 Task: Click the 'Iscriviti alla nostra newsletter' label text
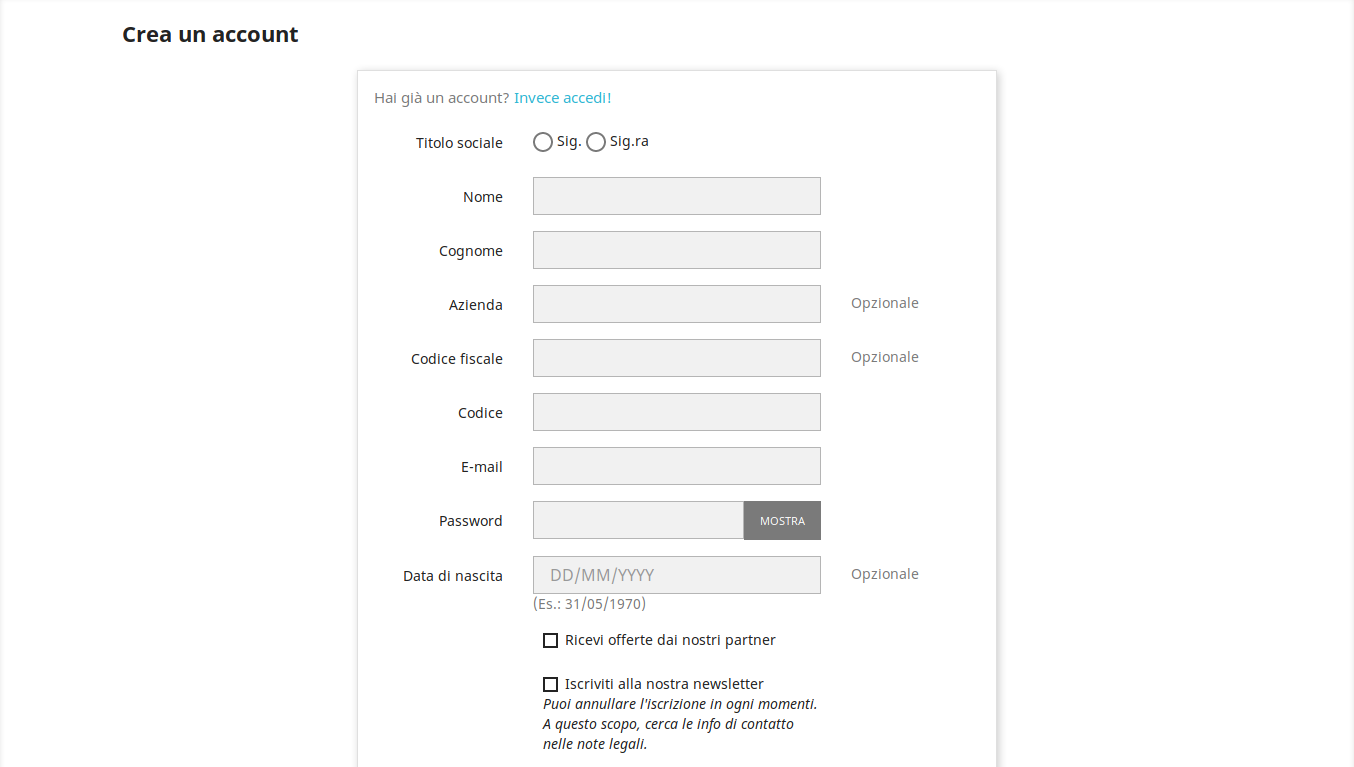coord(664,684)
